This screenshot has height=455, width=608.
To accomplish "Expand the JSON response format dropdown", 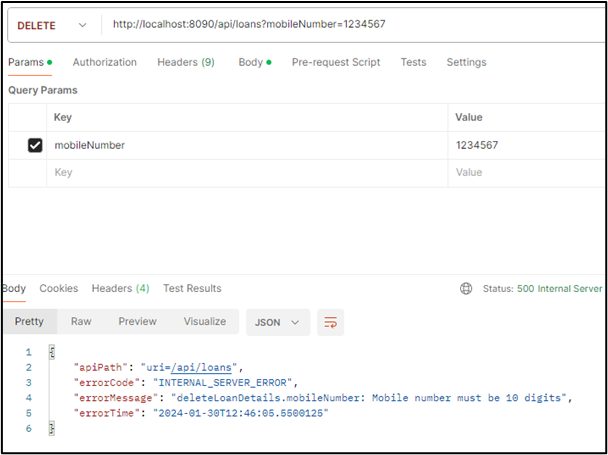I will coord(277,322).
